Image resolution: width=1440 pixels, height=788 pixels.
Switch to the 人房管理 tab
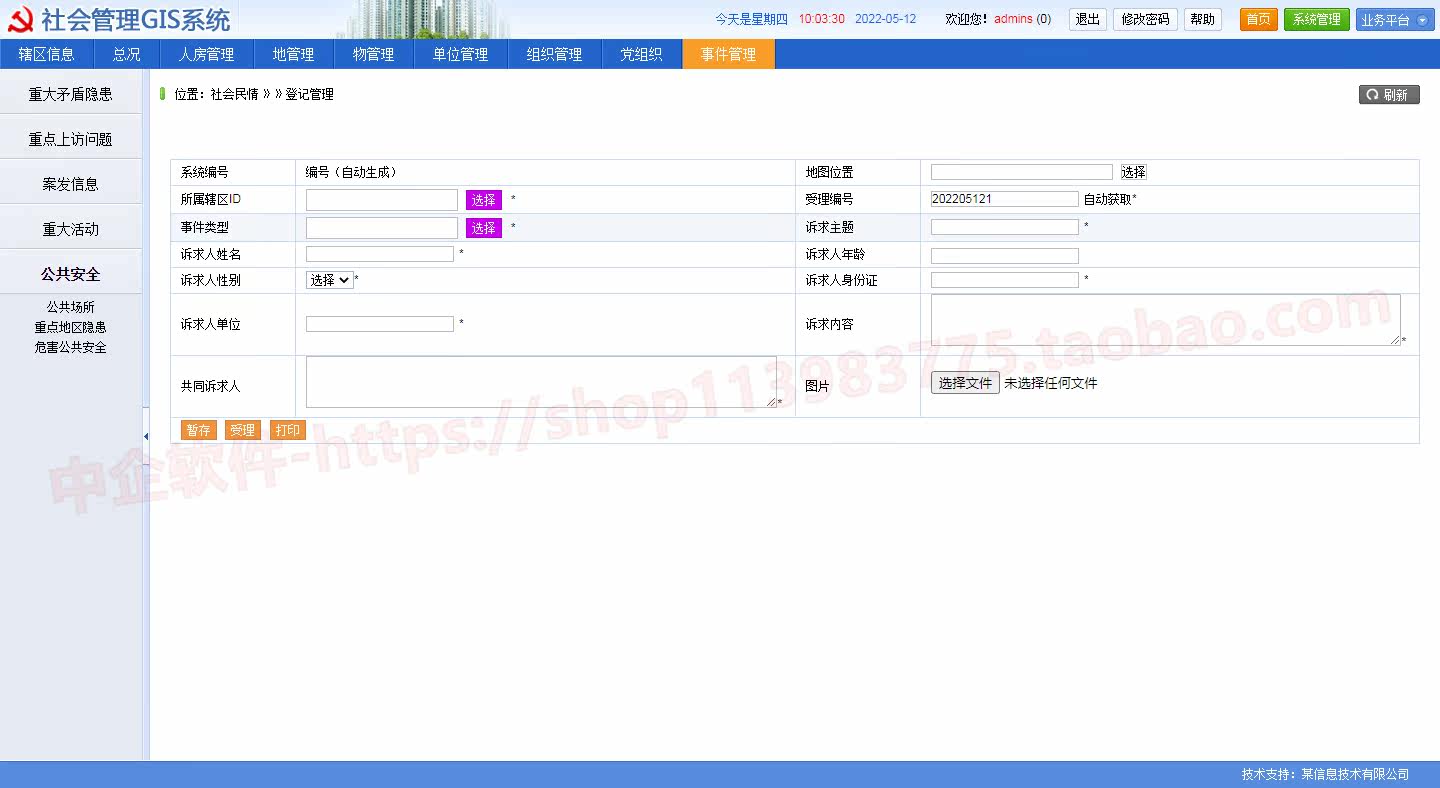tap(207, 54)
